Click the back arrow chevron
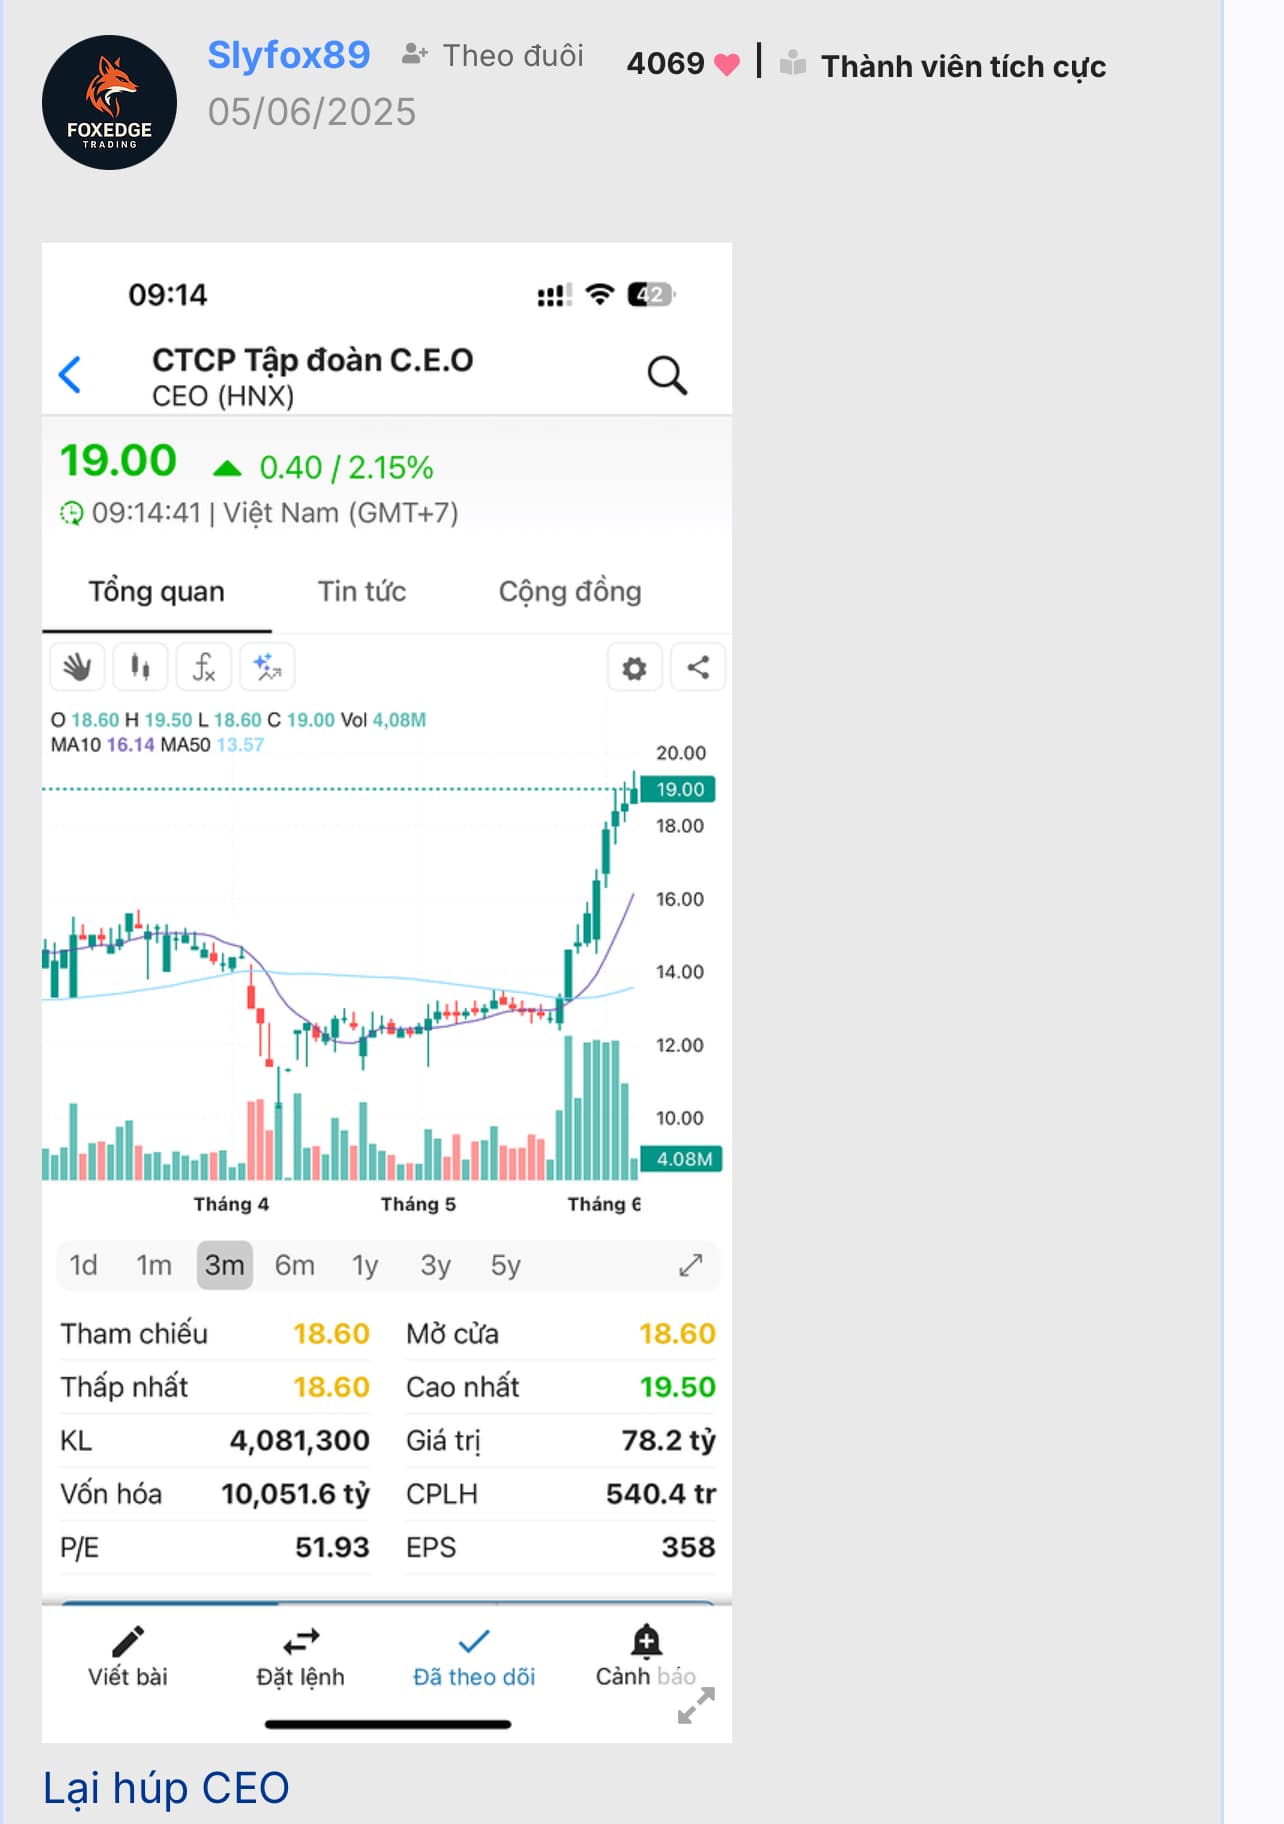 pos(70,375)
